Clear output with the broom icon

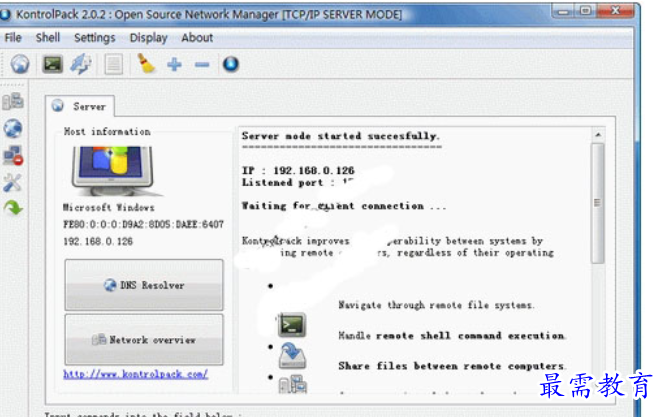(x=146, y=64)
